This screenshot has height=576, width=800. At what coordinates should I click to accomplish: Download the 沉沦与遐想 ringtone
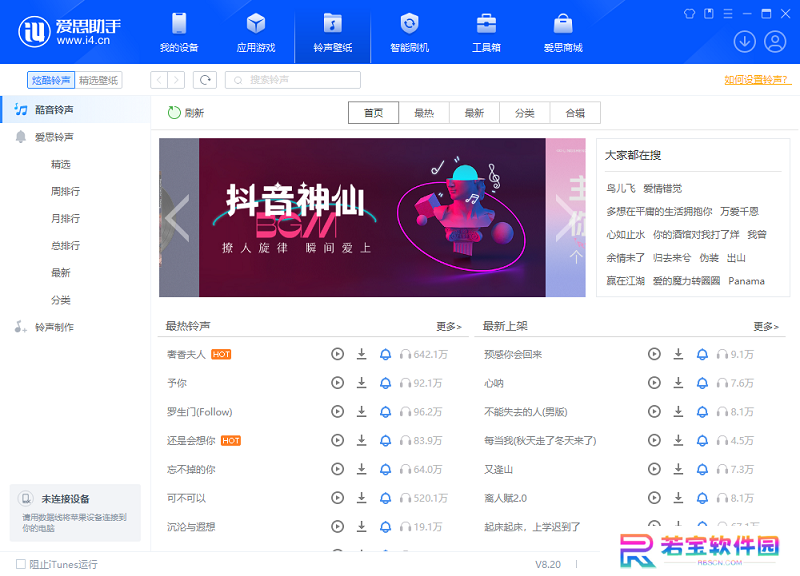[x=361, y=527]
